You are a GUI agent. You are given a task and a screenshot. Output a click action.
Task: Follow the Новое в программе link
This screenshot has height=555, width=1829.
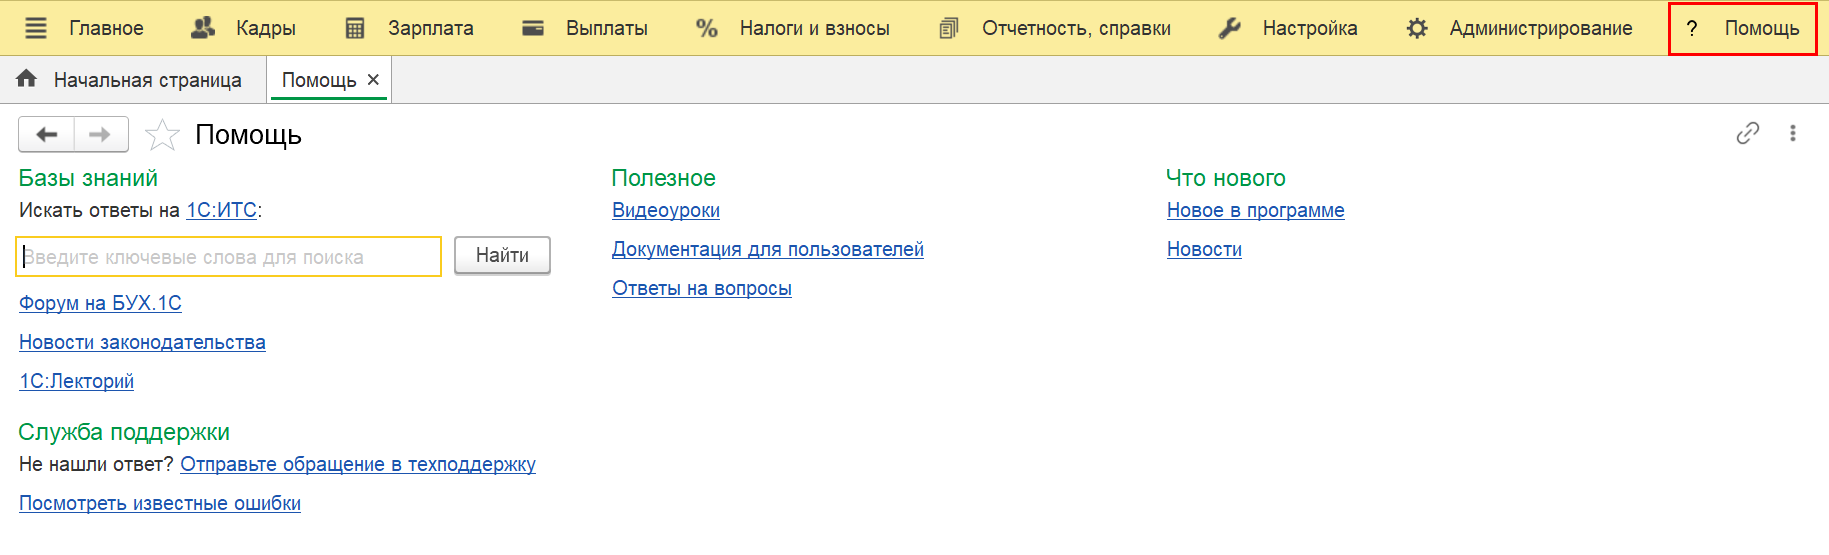click(1255, 210)
